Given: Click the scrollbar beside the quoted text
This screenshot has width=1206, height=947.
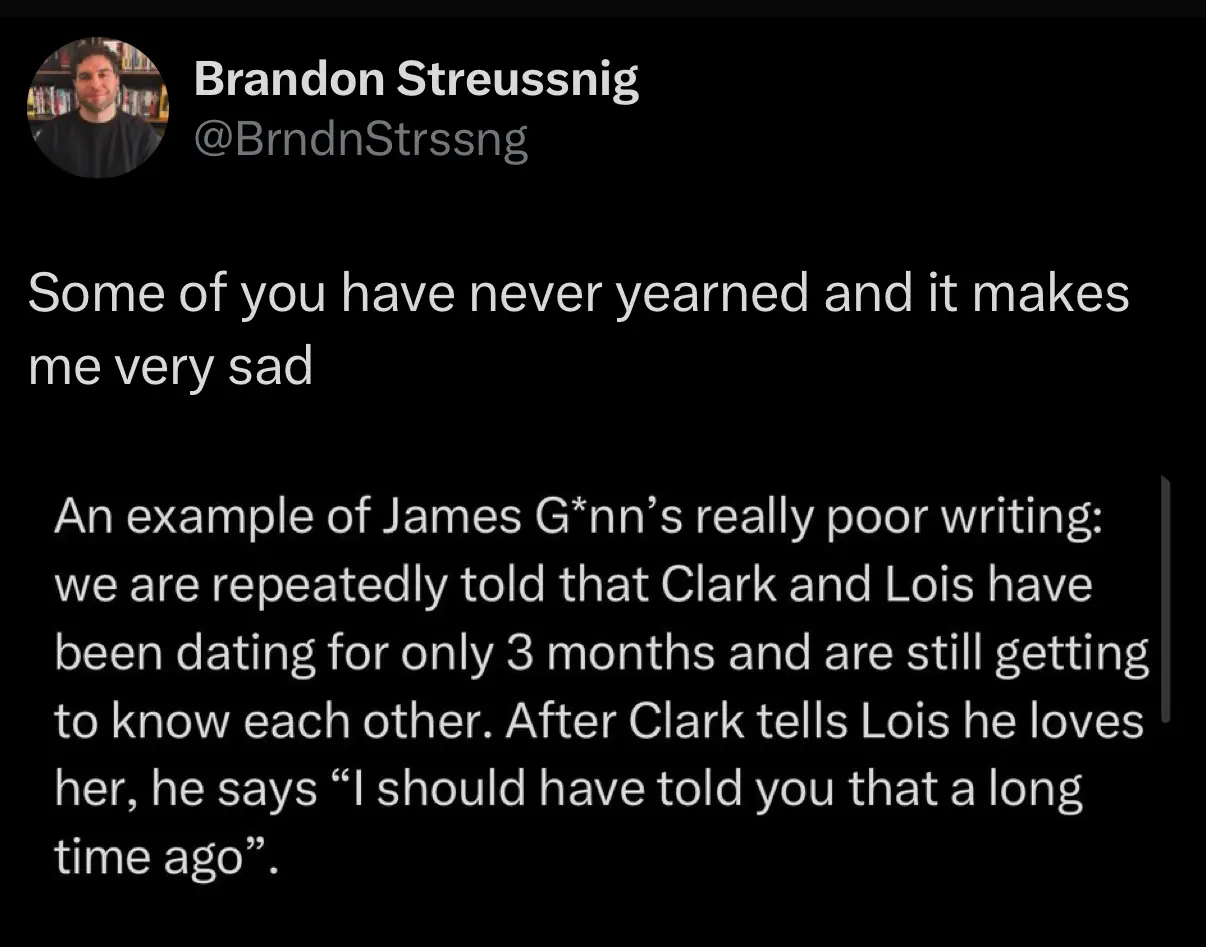Looking at the screenshot, I should pyautogui.click(x=1166, y=598).
